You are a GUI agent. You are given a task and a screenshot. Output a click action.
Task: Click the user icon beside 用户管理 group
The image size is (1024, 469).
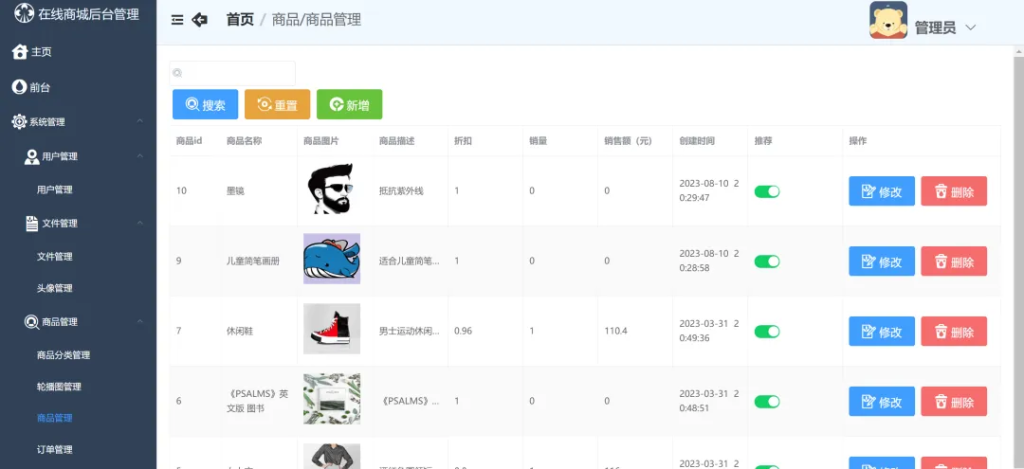click(31, 157)
